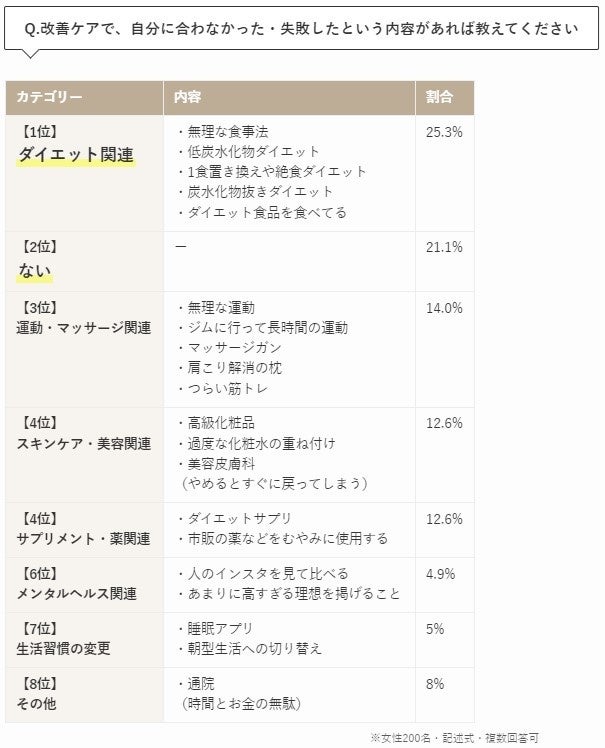Click the 21.1% percentage value
605x748 pixels.
(444, 248)
